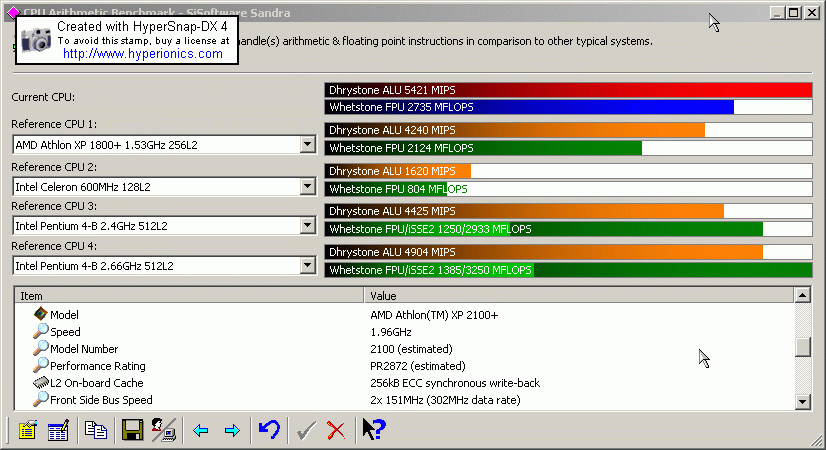The width and height of the screenshot is (826, 450).
Task: Click the notepad options icon in toolbar
Action: click(x=27, y=430)
